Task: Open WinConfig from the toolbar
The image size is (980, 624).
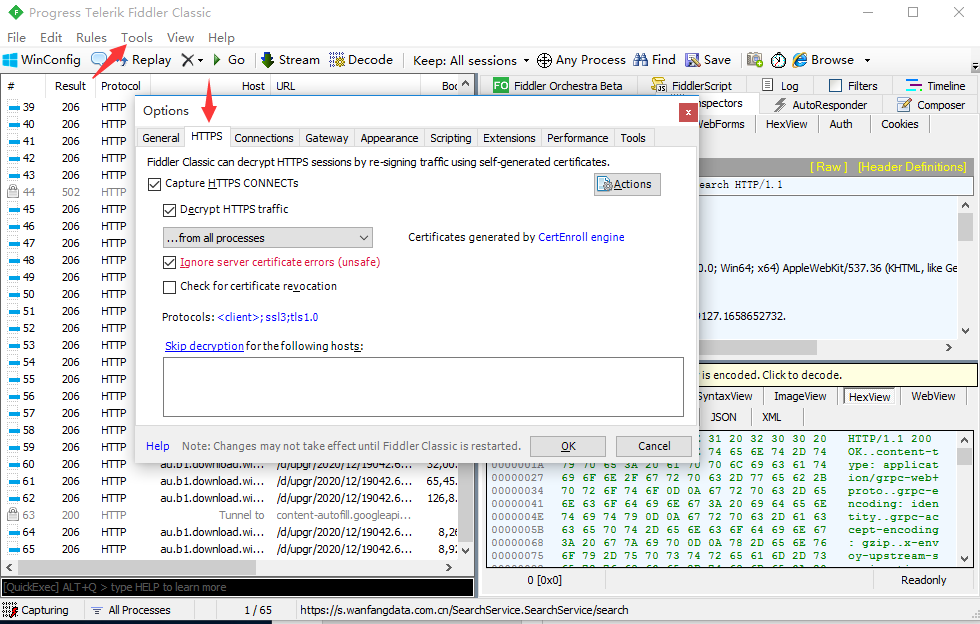Action: [42, 60]
